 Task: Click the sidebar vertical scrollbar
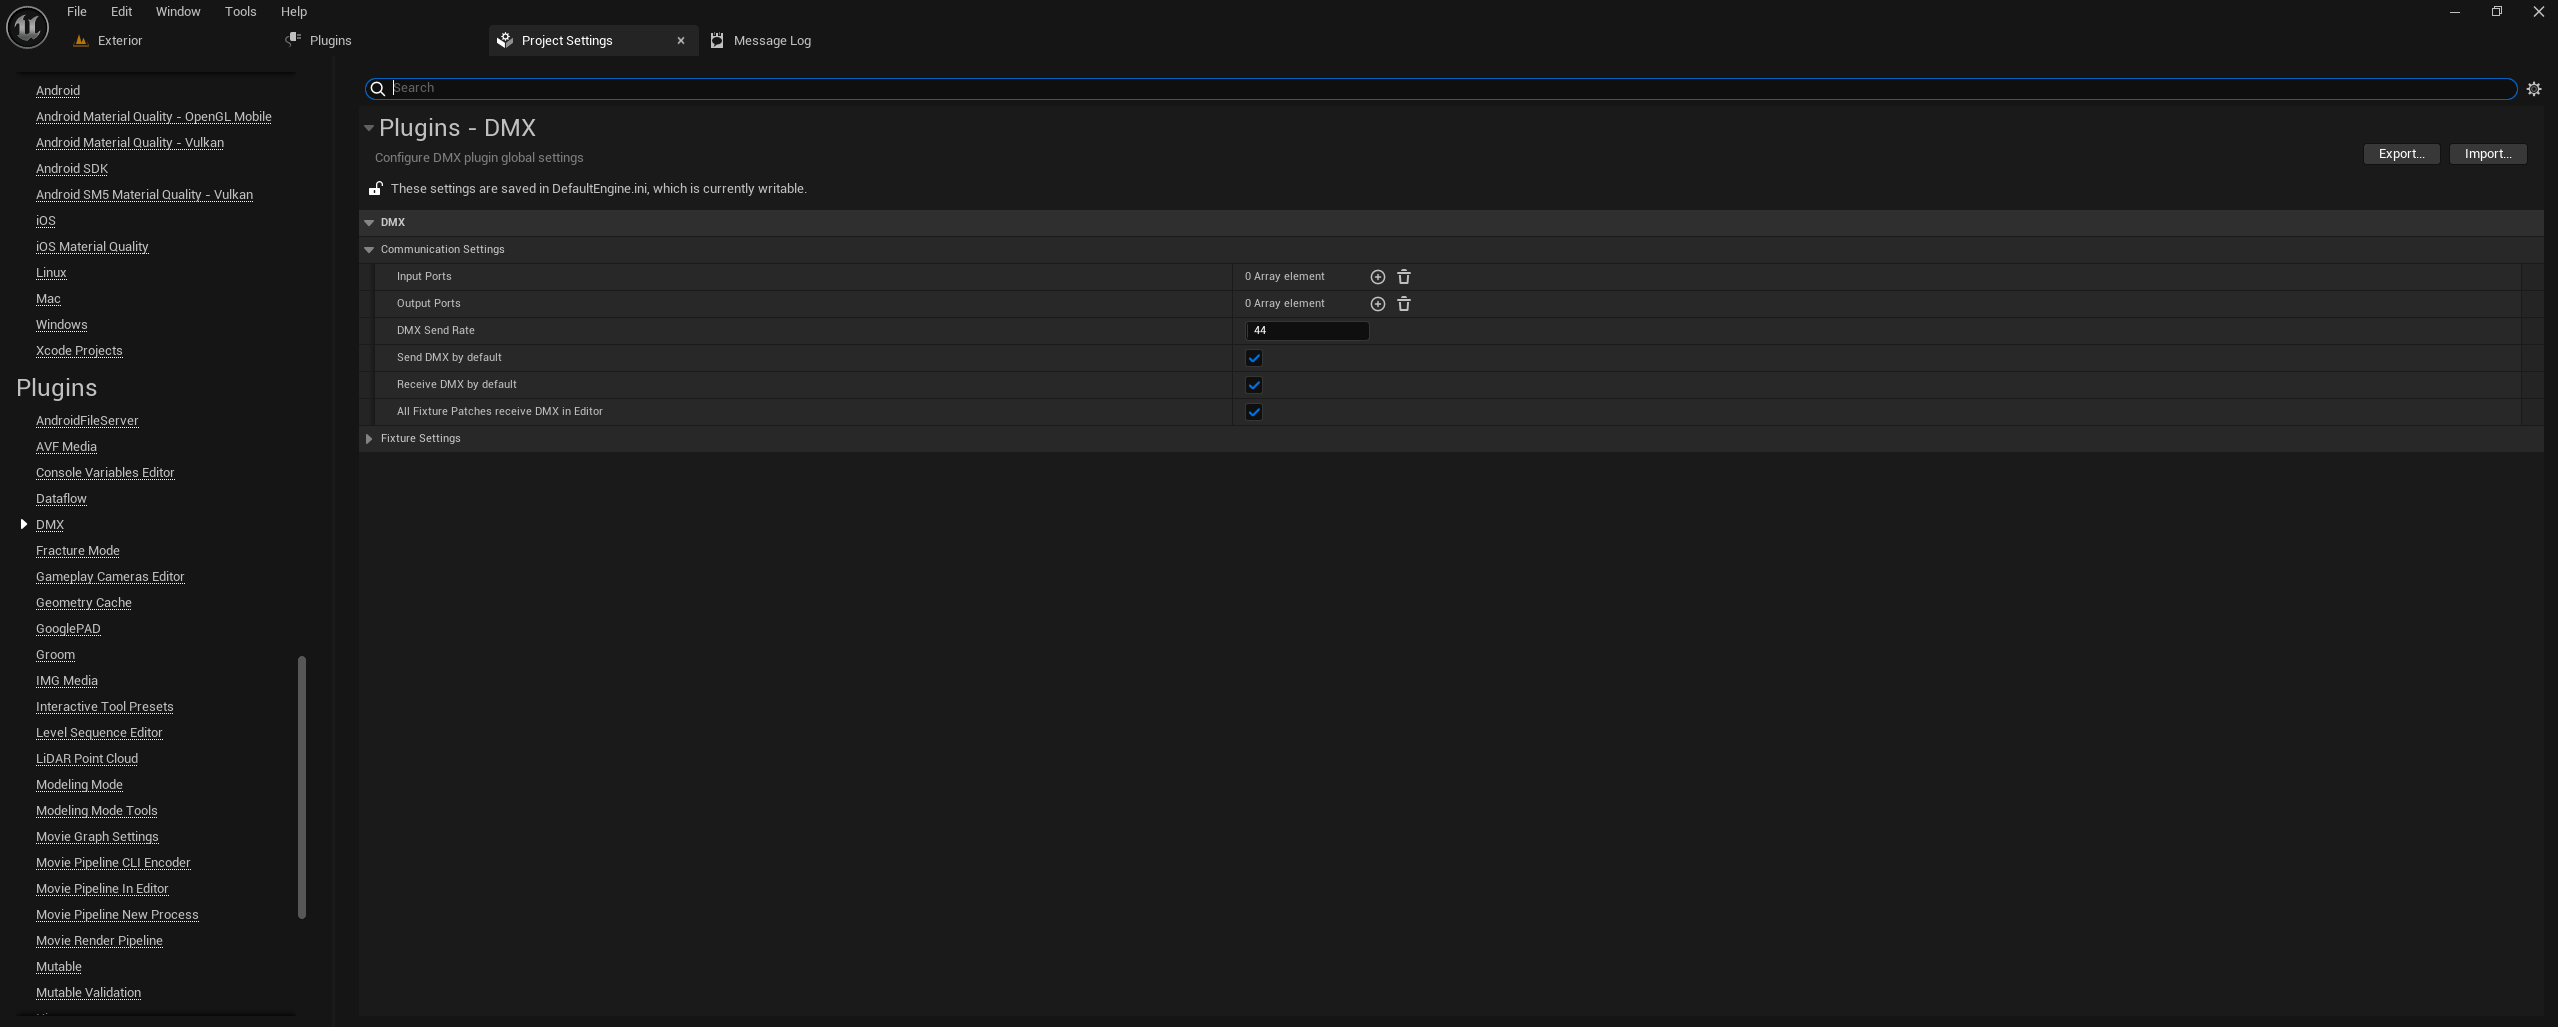pos(302,787)
